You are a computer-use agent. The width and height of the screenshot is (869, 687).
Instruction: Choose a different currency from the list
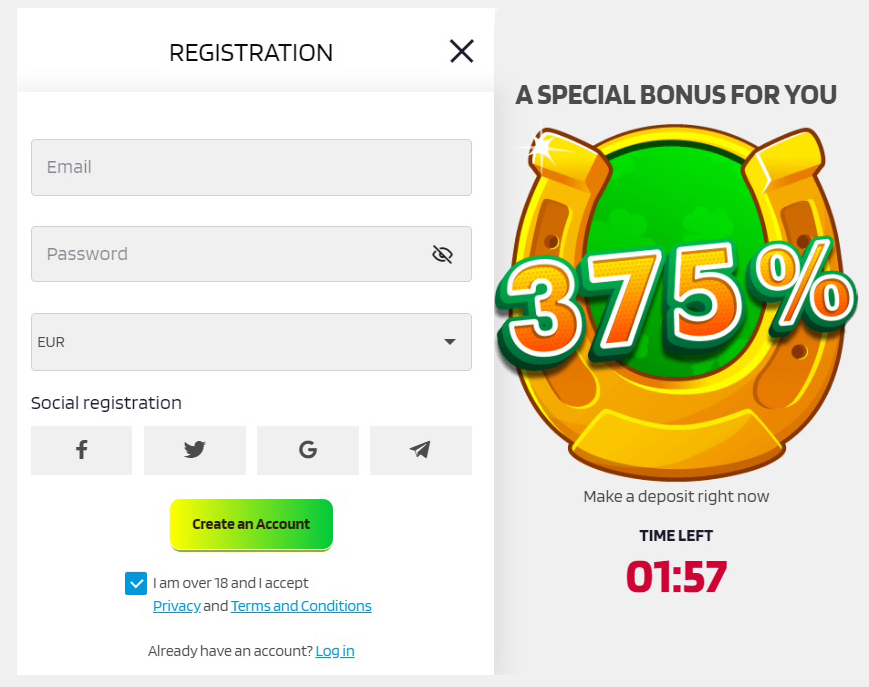point(251,341)
